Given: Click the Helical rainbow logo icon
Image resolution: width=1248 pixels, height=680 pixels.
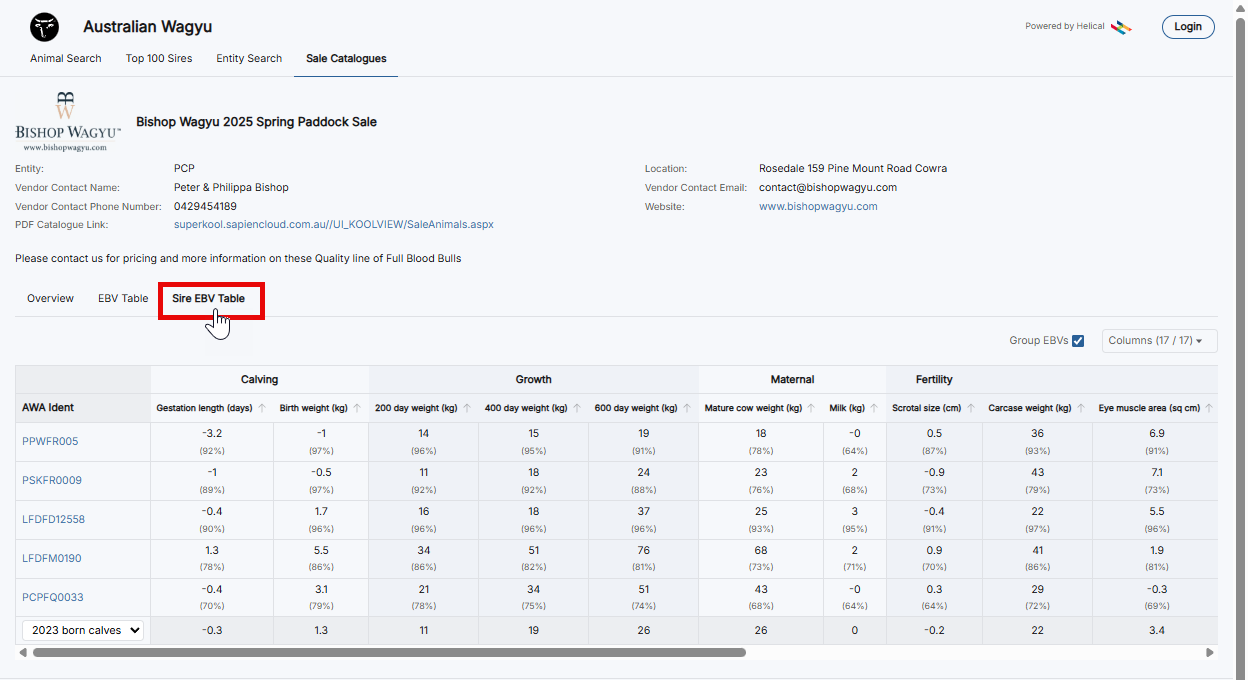Looking at the screenshot, I should click(1121, 27).
